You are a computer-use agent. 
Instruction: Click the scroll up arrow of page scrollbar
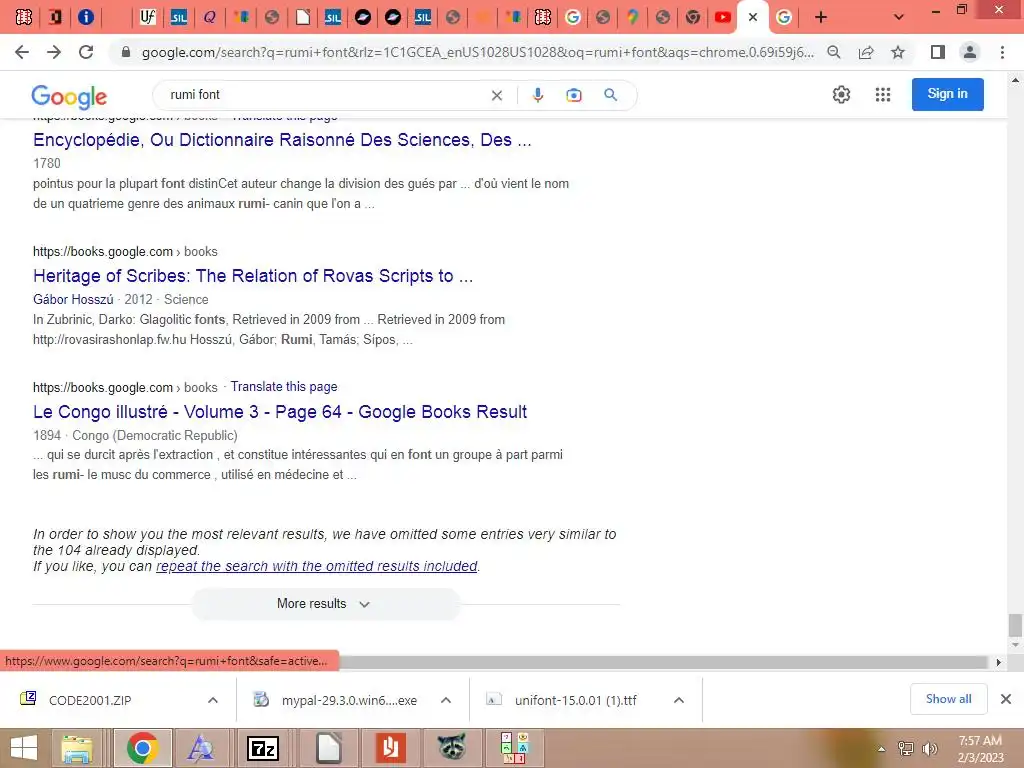(1015, 80)
